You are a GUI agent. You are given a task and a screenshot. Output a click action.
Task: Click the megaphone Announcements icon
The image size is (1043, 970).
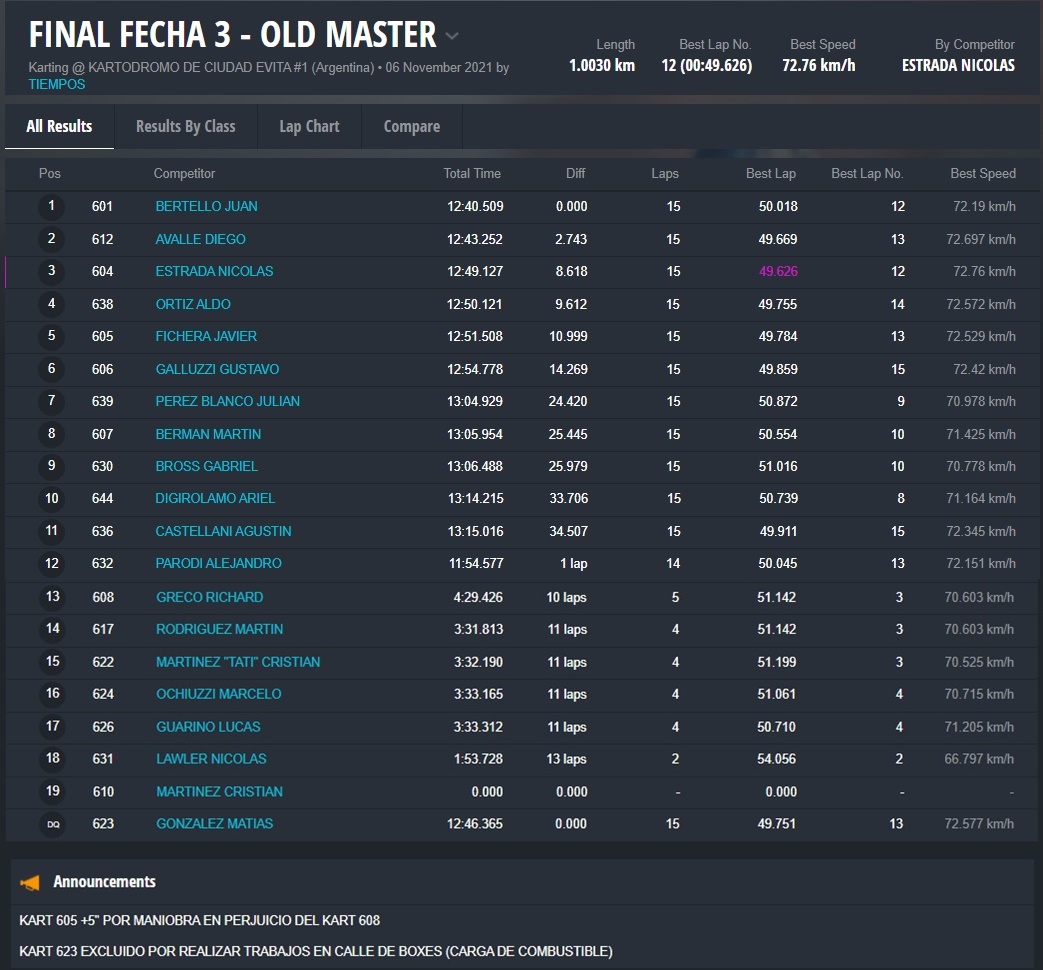pyautogui.click(x=30, y=882)
